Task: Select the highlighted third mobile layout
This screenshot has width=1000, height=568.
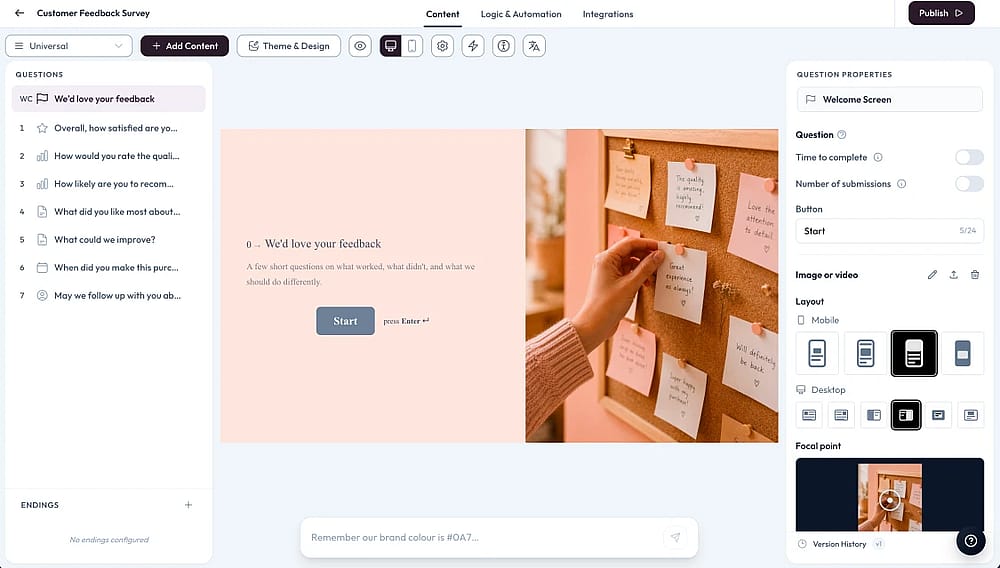Action: click(x=914, y=353)
